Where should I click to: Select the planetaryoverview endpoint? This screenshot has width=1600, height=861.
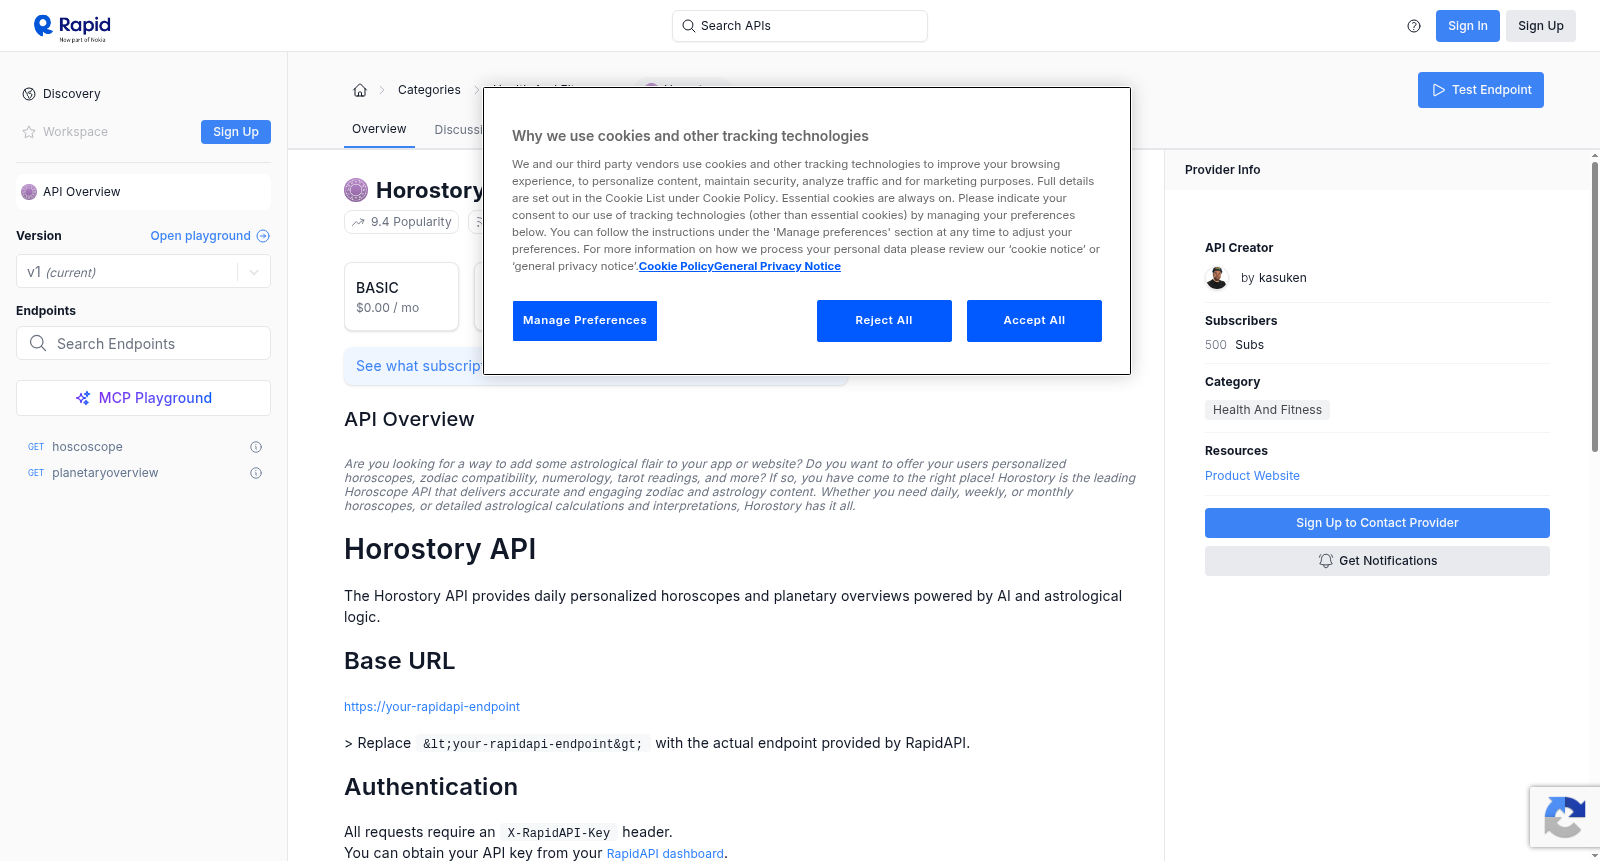click(x=105, y=473)
